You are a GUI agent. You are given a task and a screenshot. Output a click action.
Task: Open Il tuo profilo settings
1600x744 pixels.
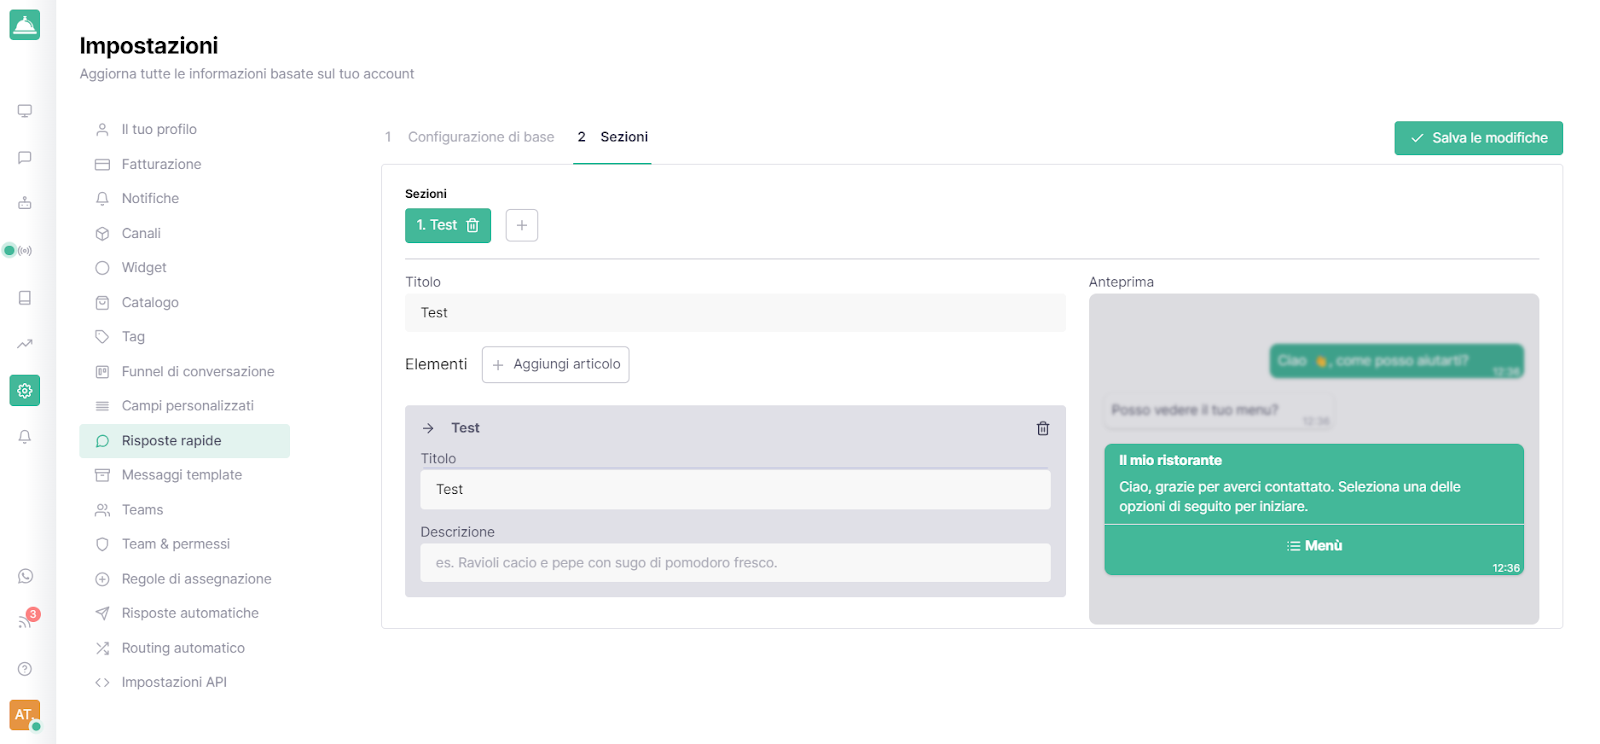pos(159,129)
